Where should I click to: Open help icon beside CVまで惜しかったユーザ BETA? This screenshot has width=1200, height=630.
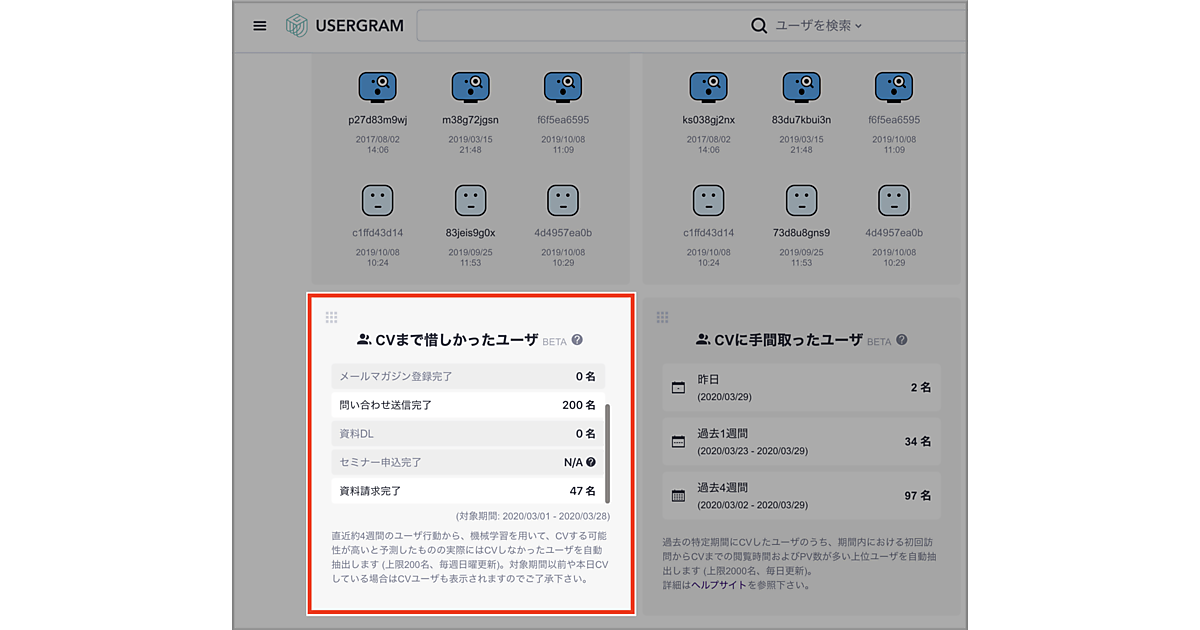click(x=577, y=340)
